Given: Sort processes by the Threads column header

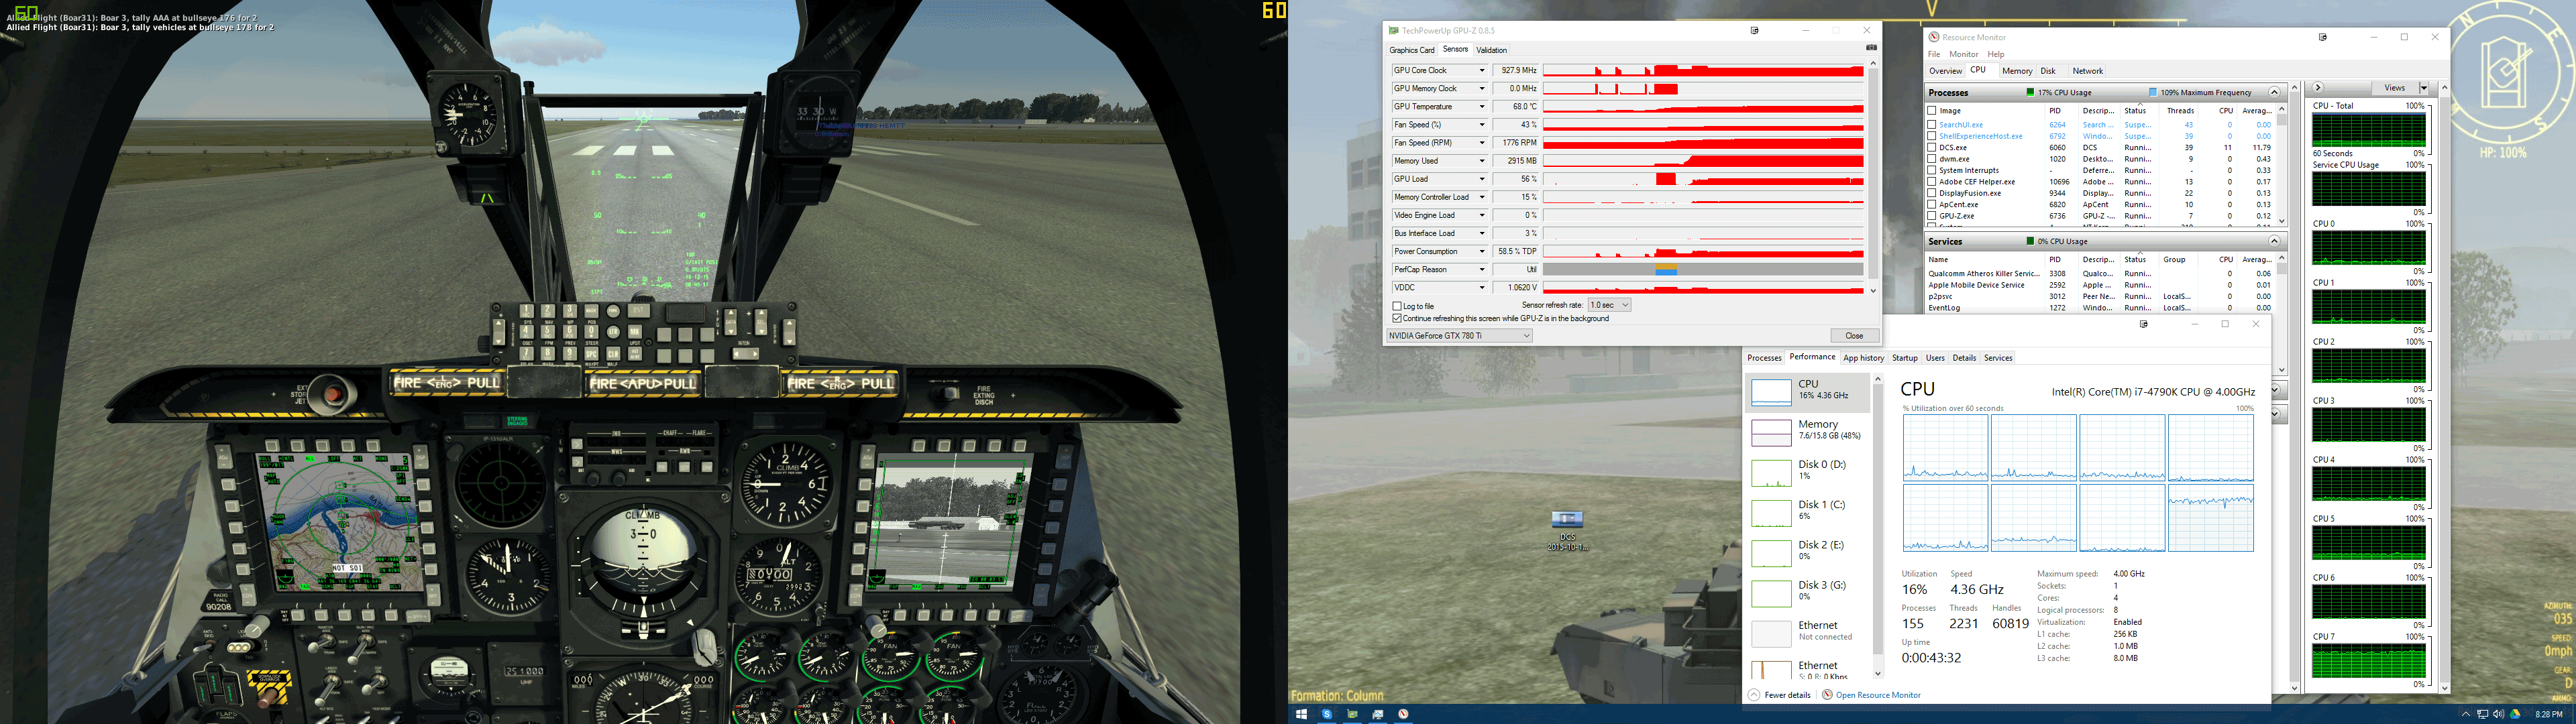Looking at the screenshot, I should 2180,111.
